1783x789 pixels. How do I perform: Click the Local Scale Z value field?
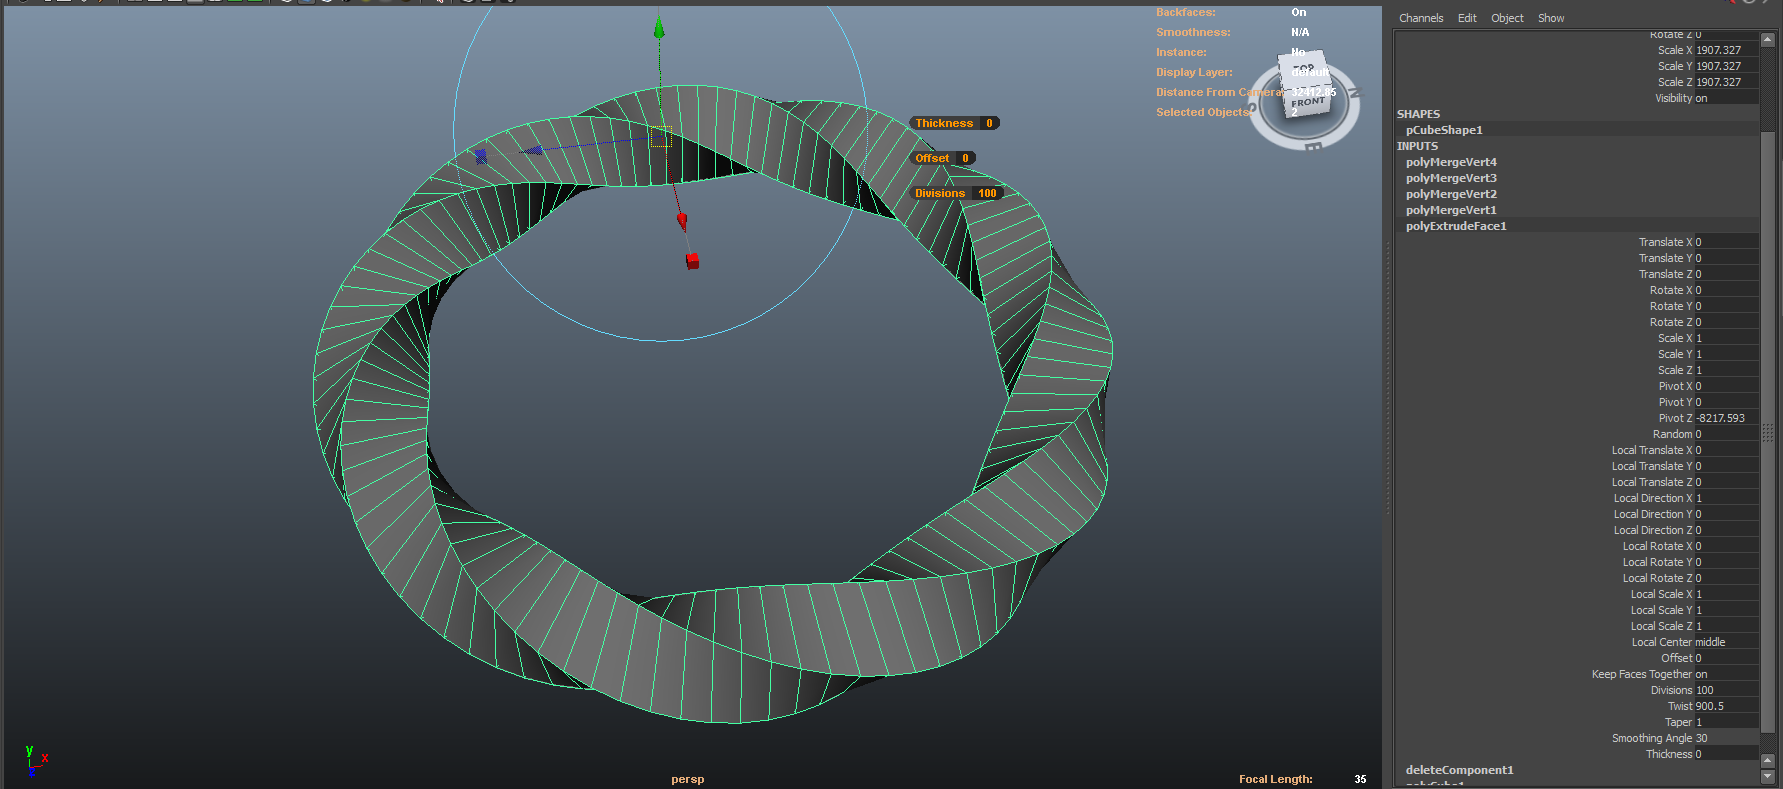[1726, 626]
